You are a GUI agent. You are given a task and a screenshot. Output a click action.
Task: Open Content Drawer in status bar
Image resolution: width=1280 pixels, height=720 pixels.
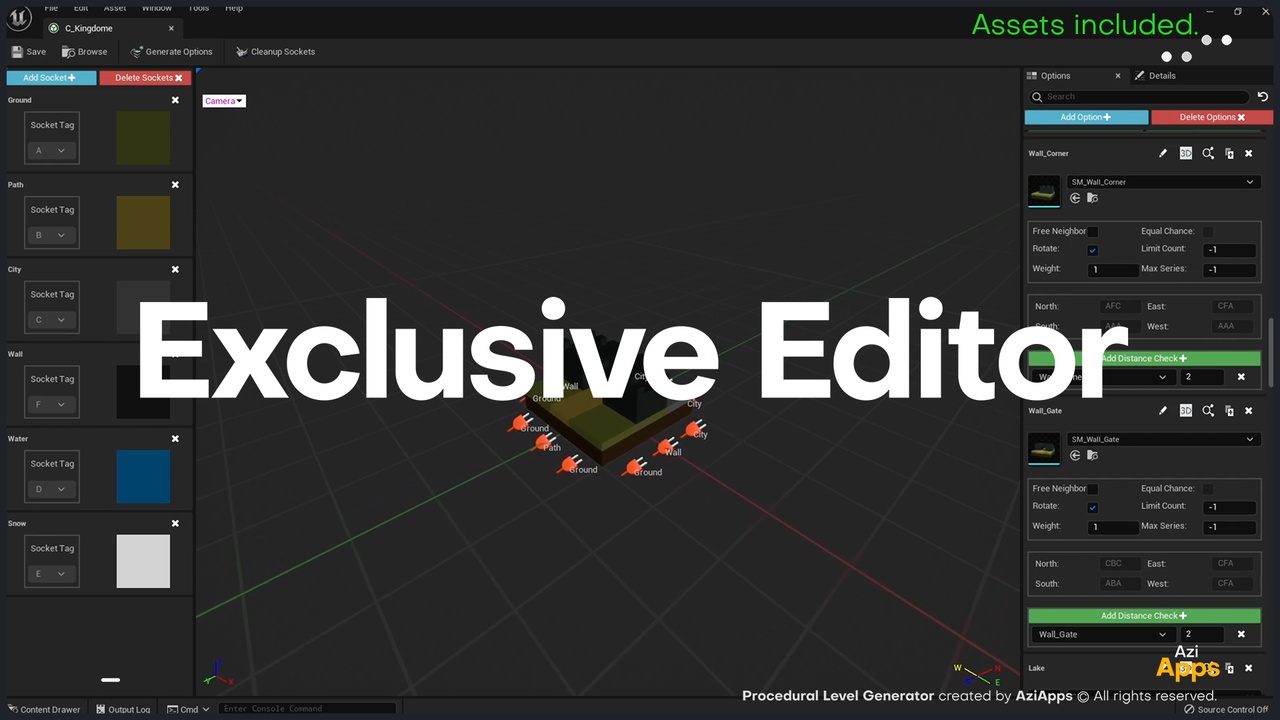pos(45,710)
